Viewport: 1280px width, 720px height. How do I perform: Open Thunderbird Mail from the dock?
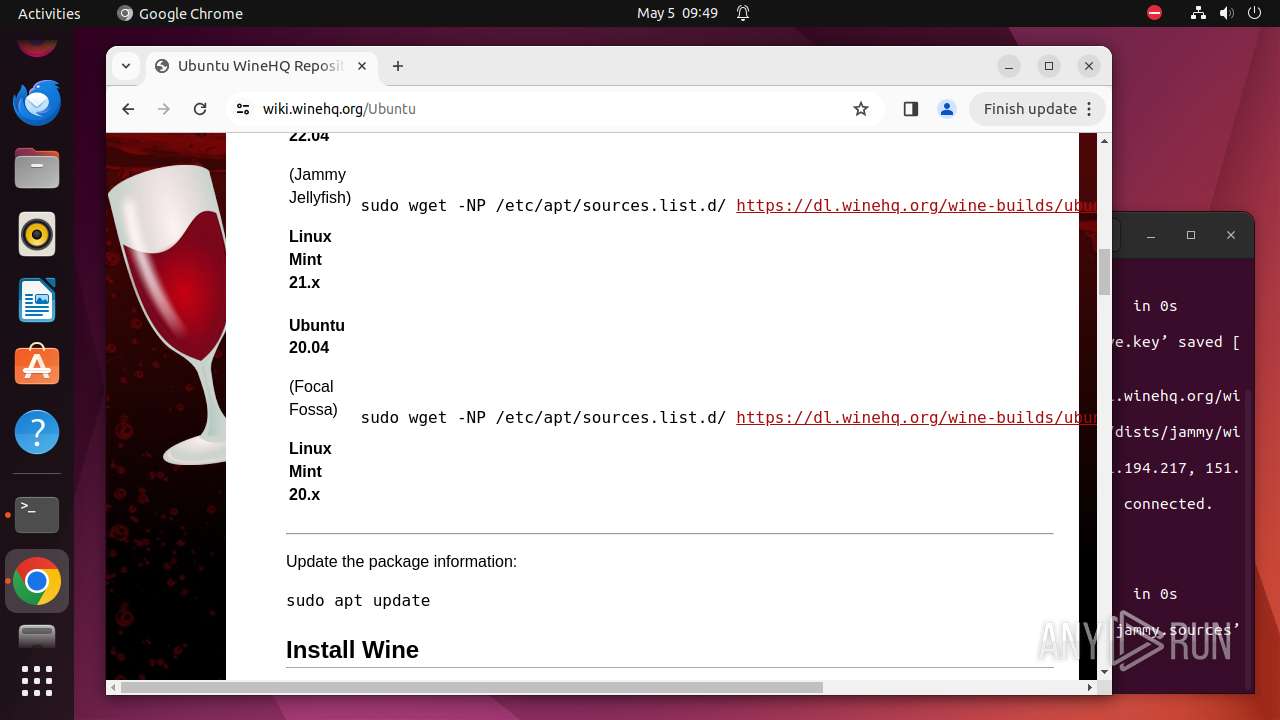[x=37, y=103]
